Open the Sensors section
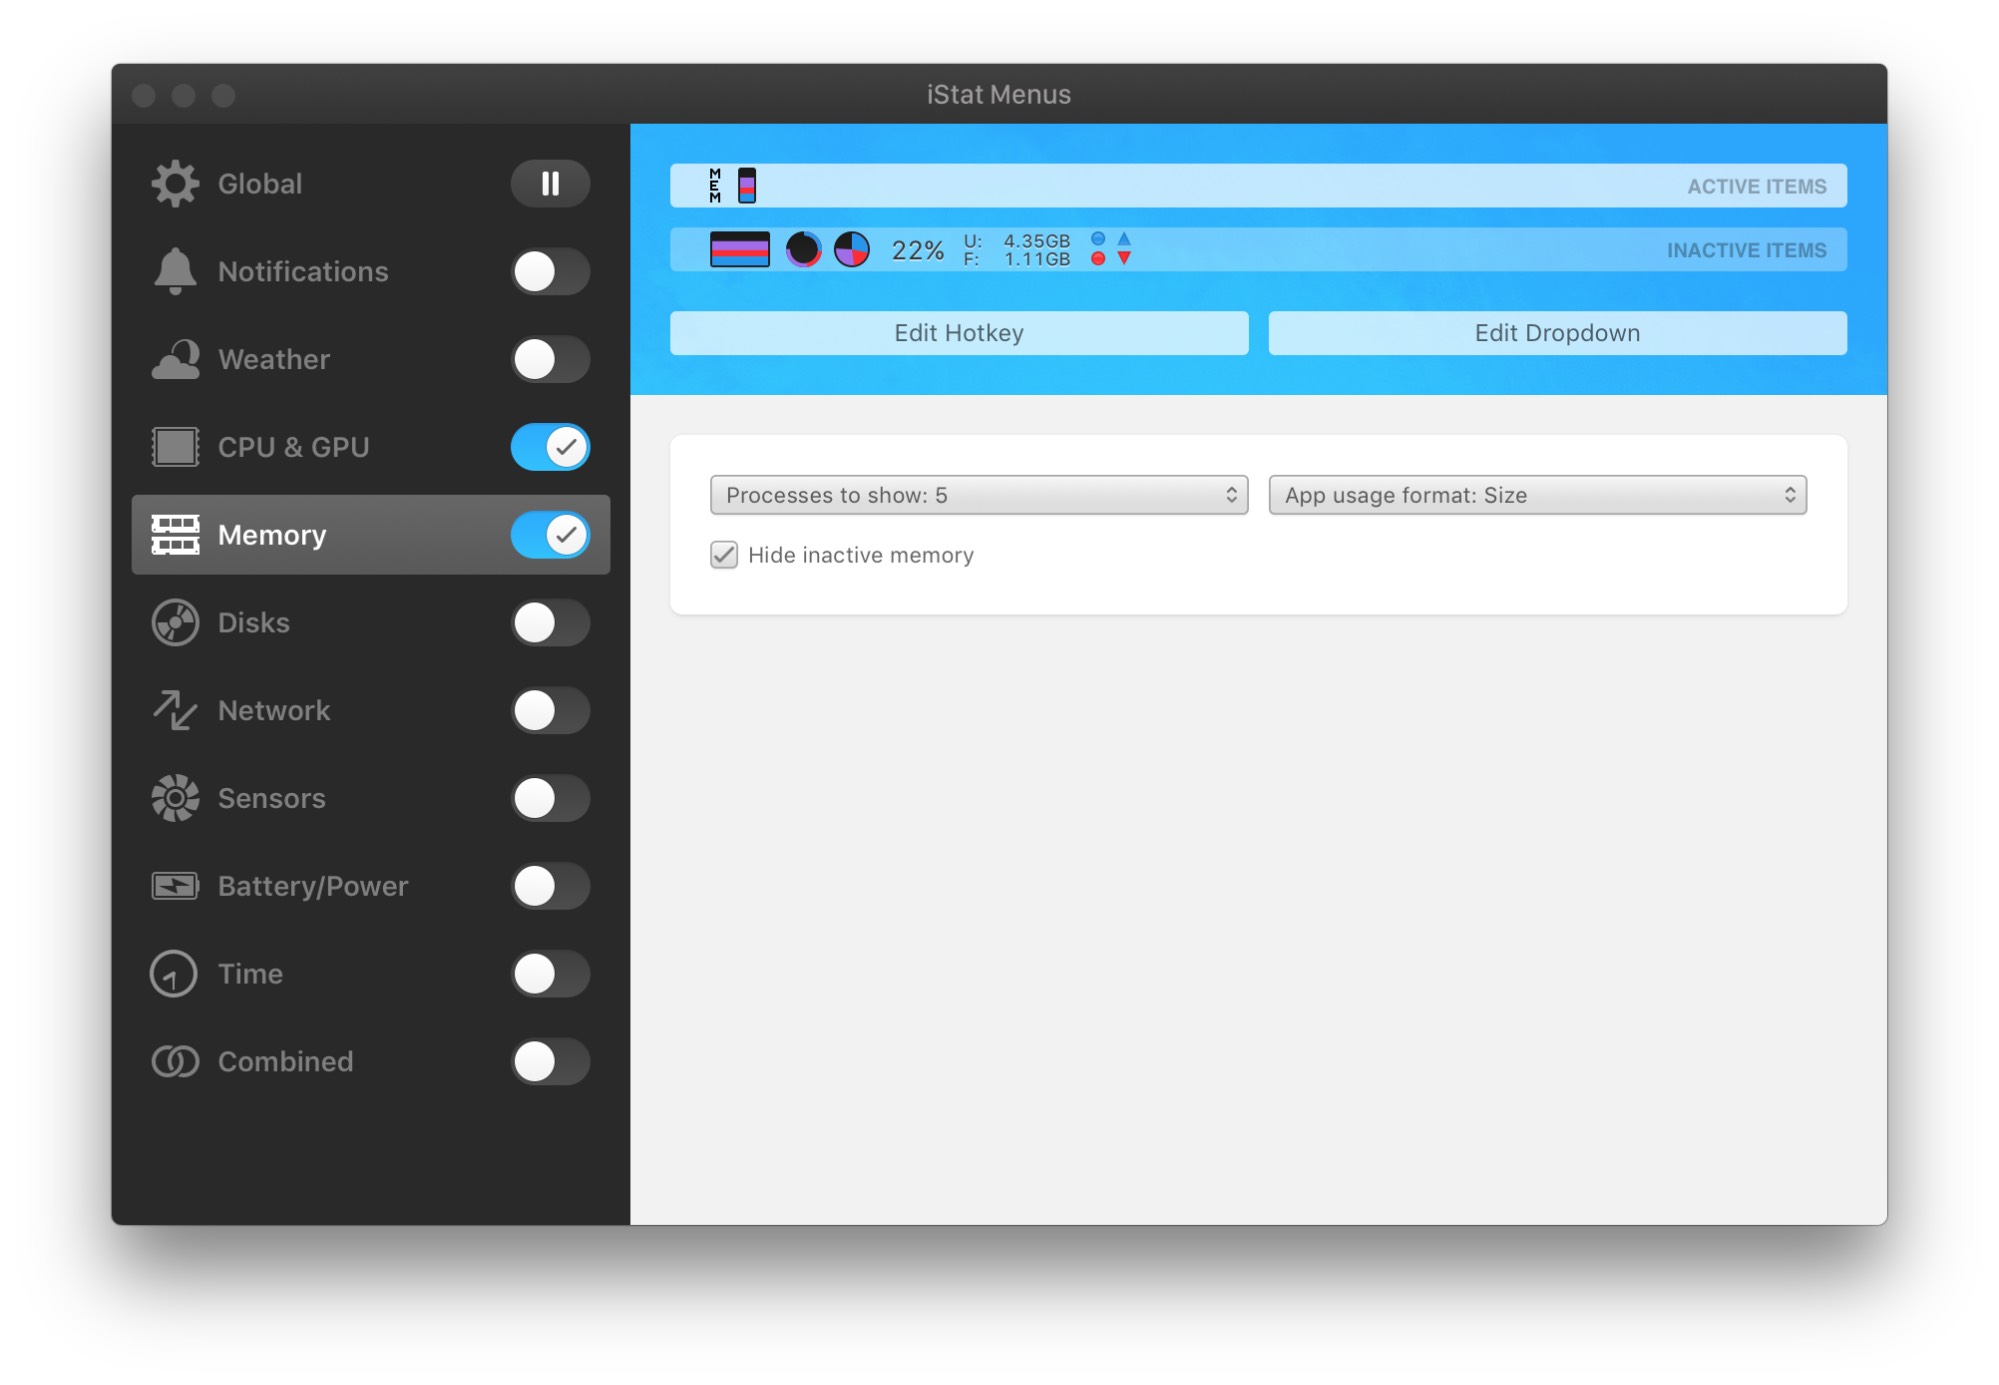Viewport: 1999px width, 1385px height. click(272, 798)
